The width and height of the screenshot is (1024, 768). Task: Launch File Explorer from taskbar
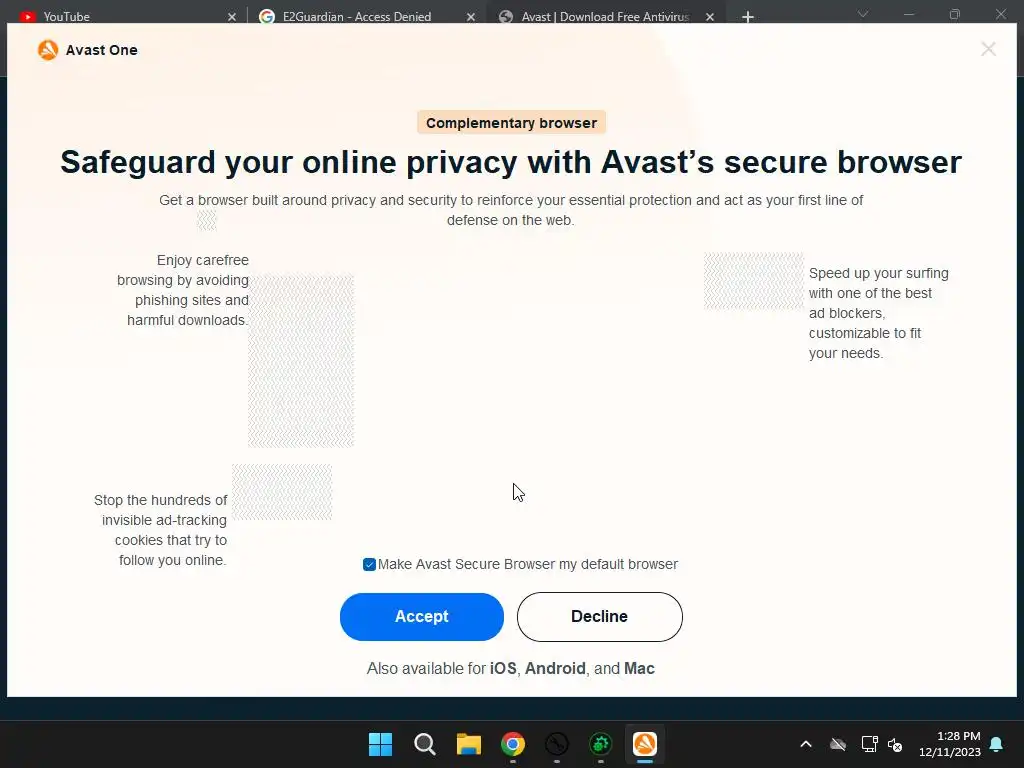469,744
